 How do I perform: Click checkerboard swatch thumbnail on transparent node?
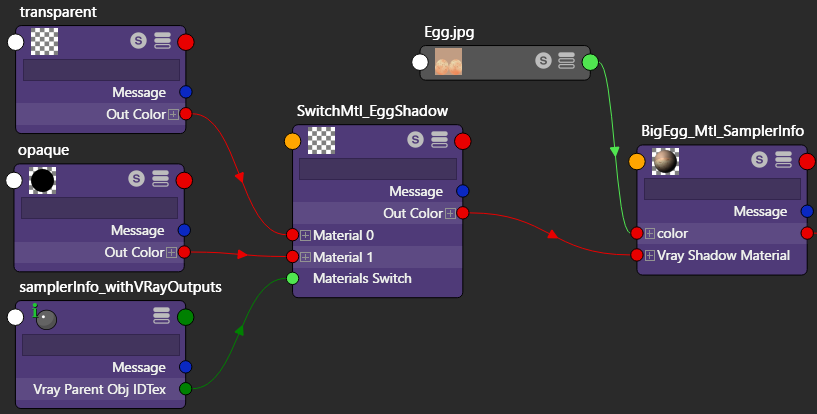point(44,41)
